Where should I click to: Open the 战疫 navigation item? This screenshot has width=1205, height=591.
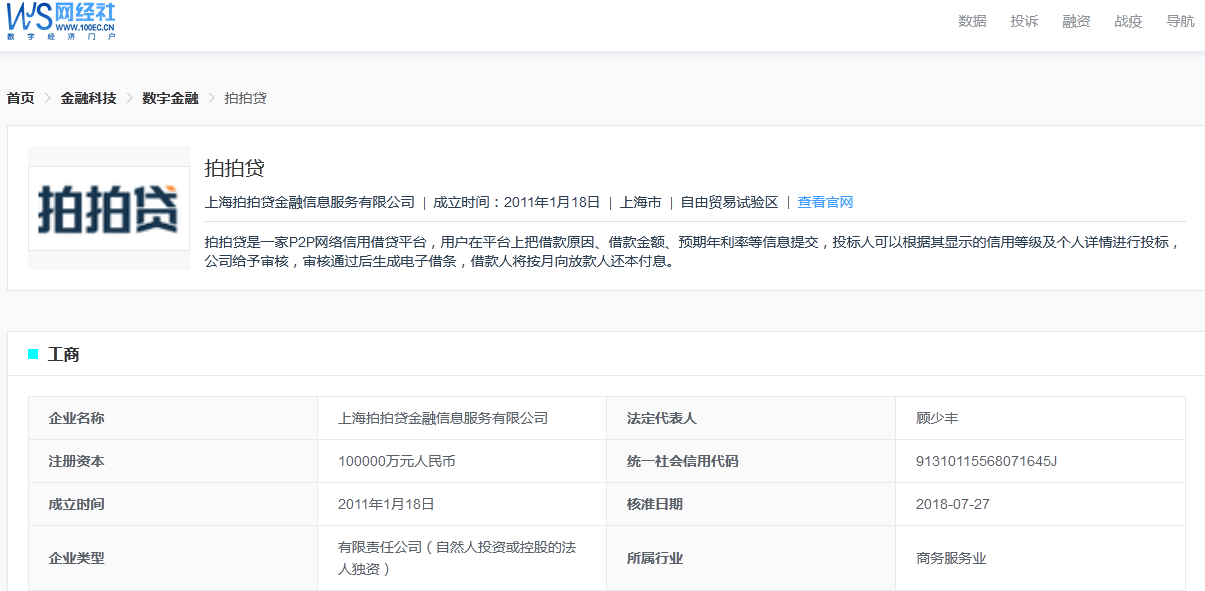click(1127, 20)
